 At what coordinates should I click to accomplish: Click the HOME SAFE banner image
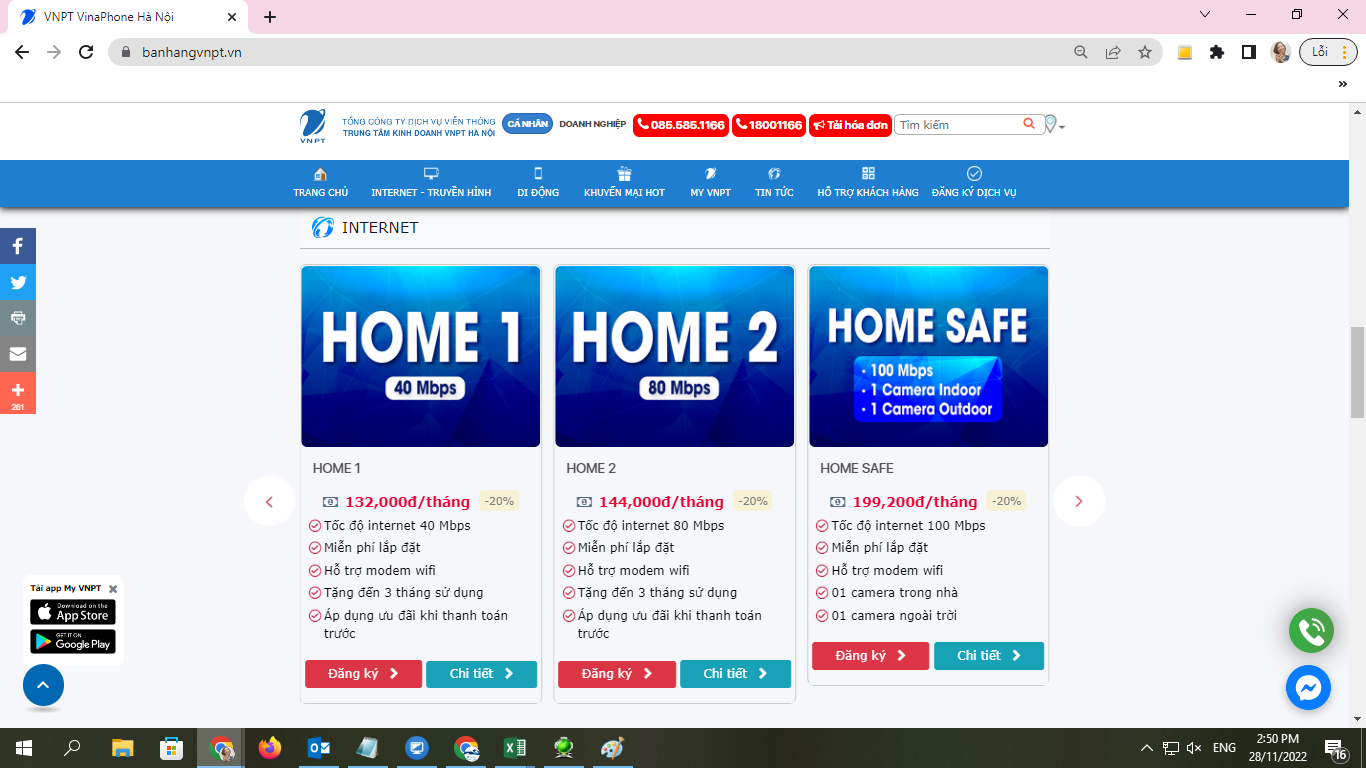(x=928, y=356)
